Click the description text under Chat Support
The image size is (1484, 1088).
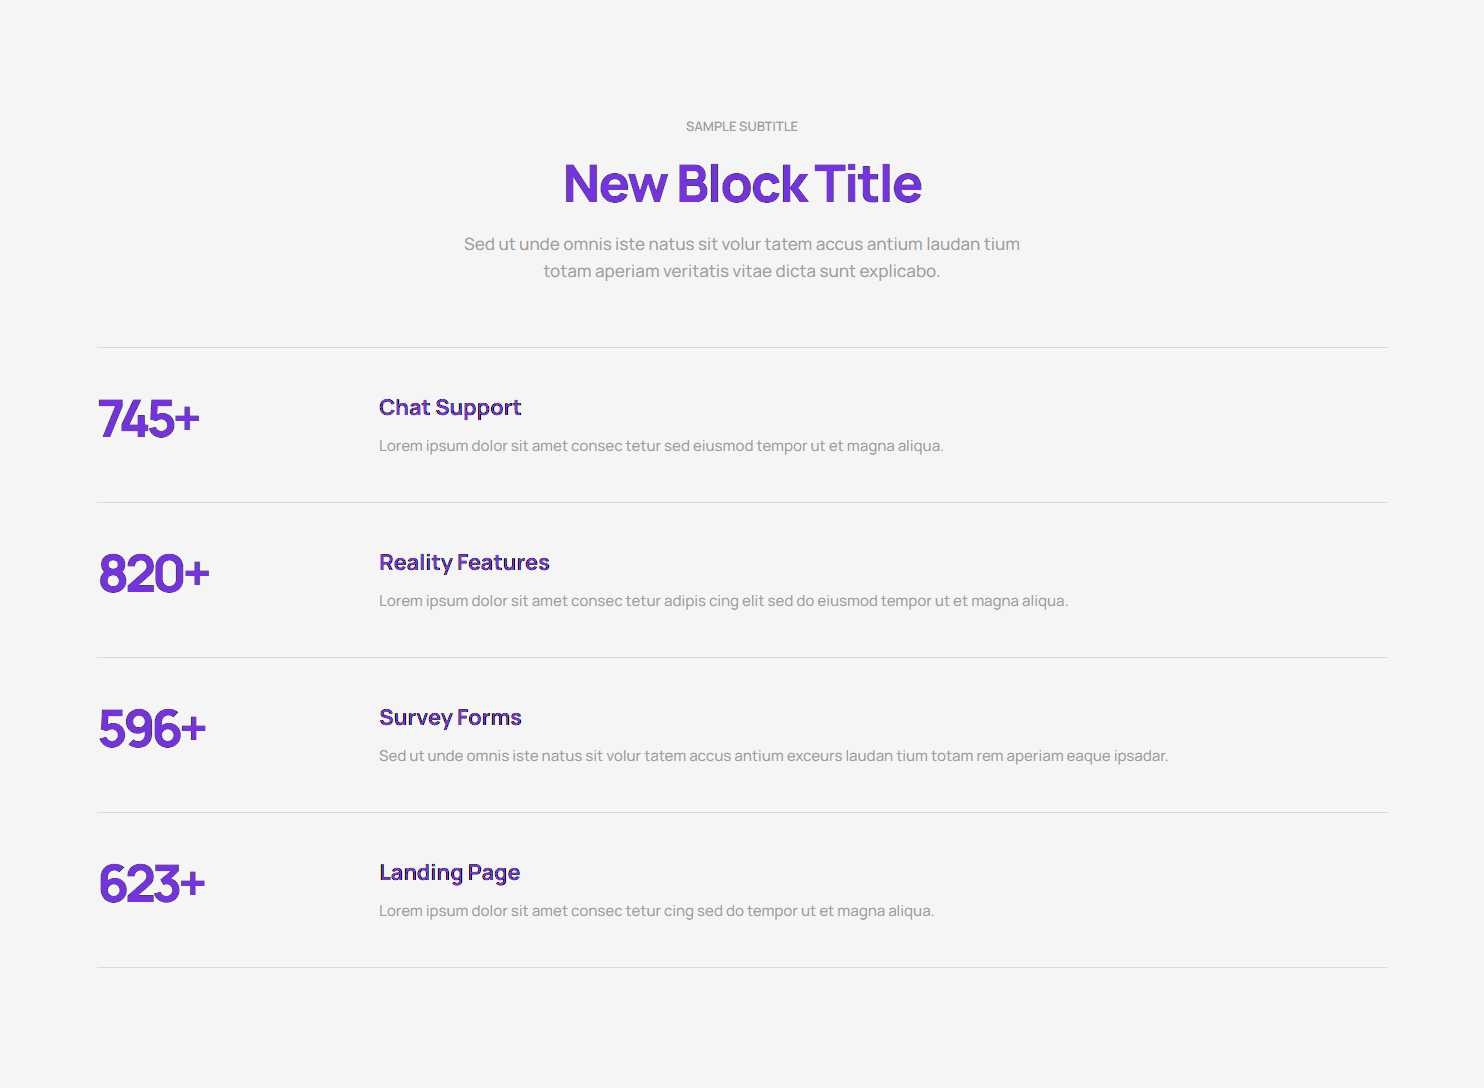tap(661, 446)
